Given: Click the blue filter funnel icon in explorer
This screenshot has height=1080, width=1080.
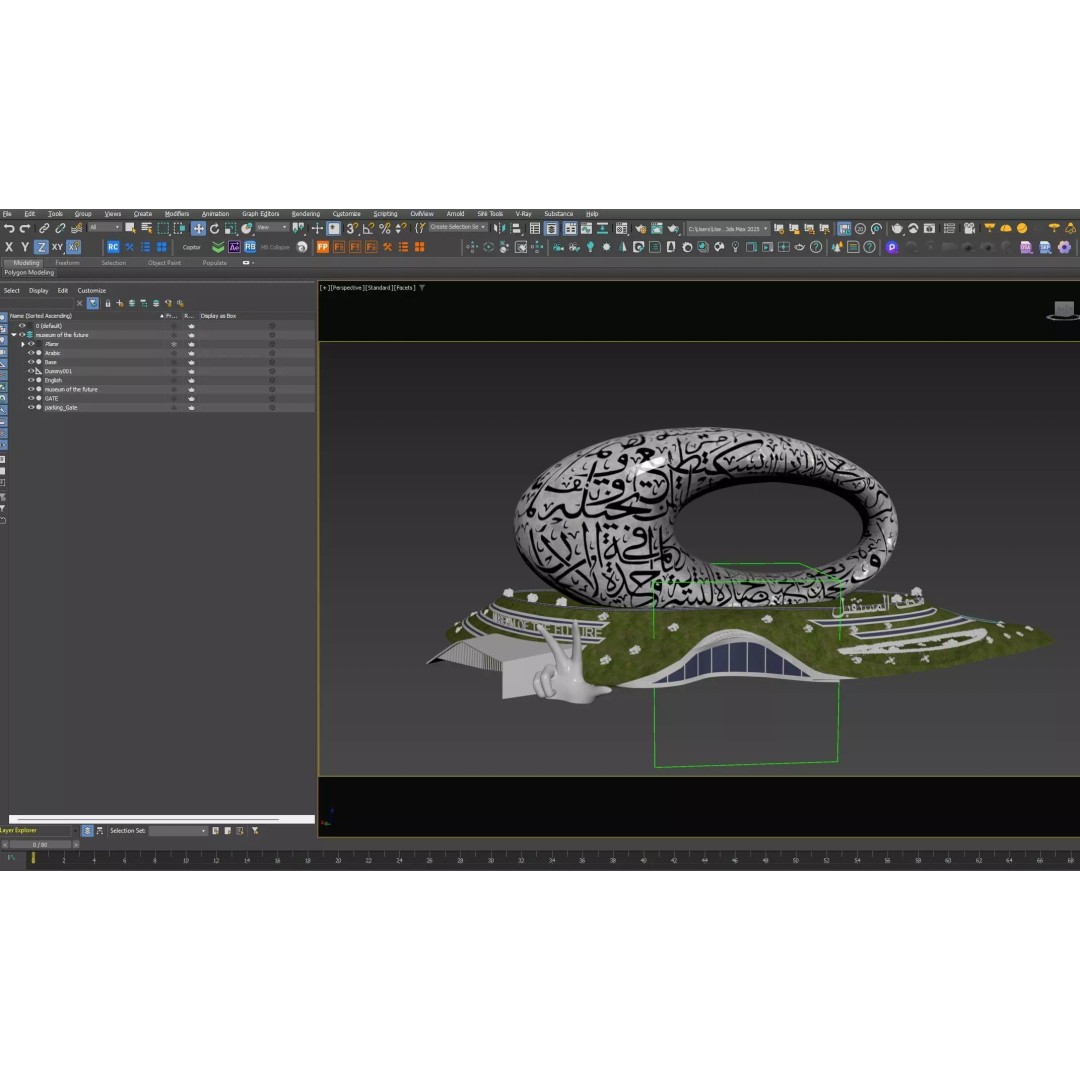Looking at the screenshot, I should click(93, 303).
